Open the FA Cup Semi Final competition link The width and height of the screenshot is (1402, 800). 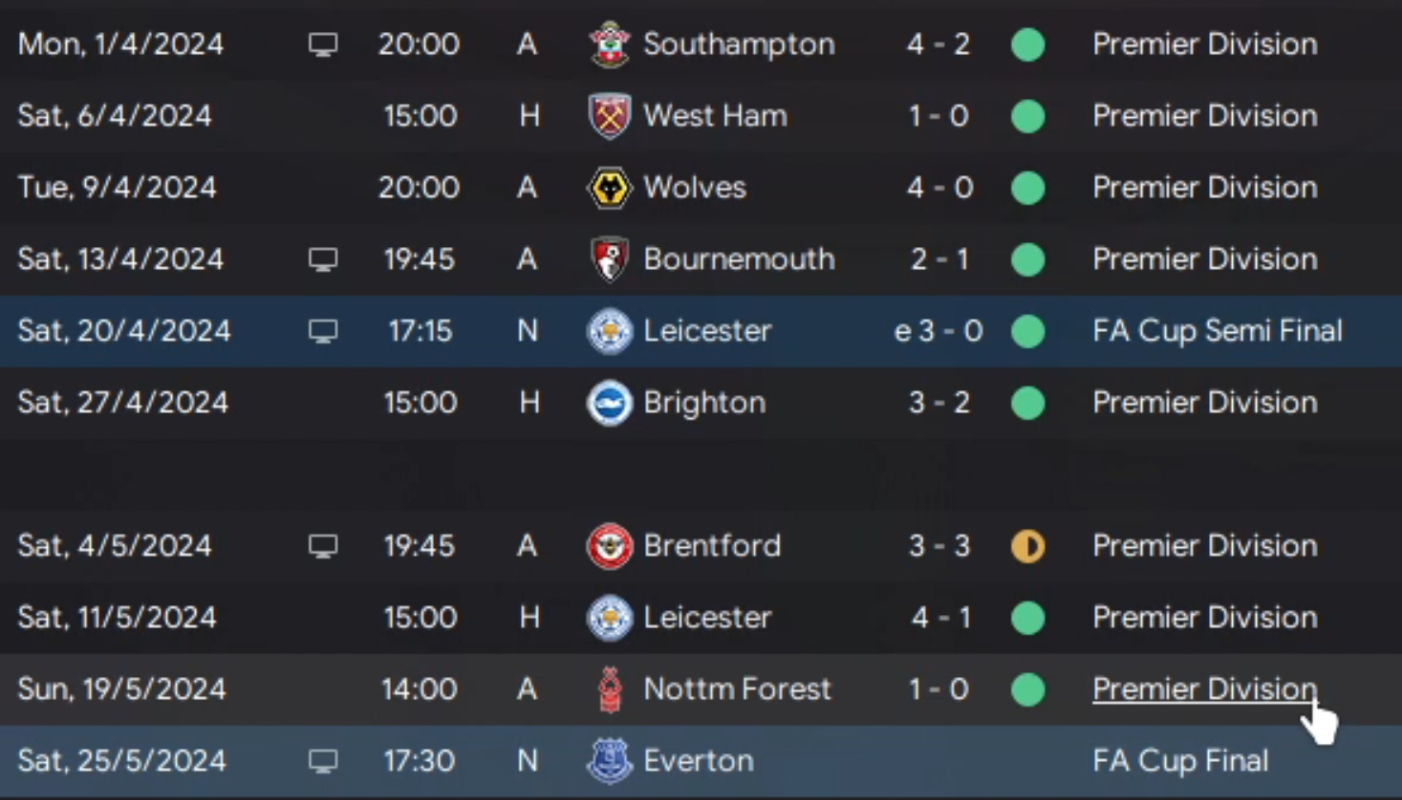(x=1217, y=331)
